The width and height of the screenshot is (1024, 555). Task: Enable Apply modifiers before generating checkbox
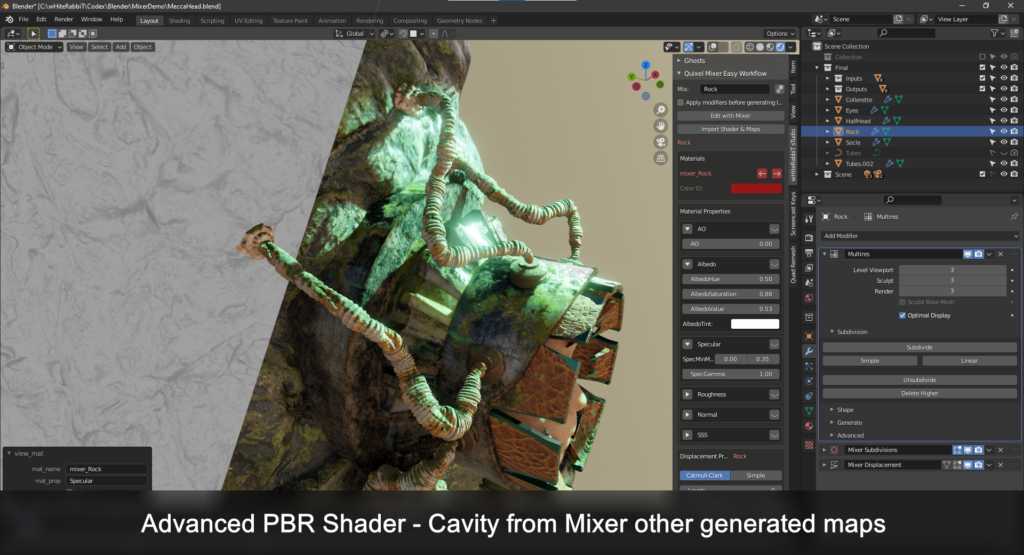(x=680, y=103)
